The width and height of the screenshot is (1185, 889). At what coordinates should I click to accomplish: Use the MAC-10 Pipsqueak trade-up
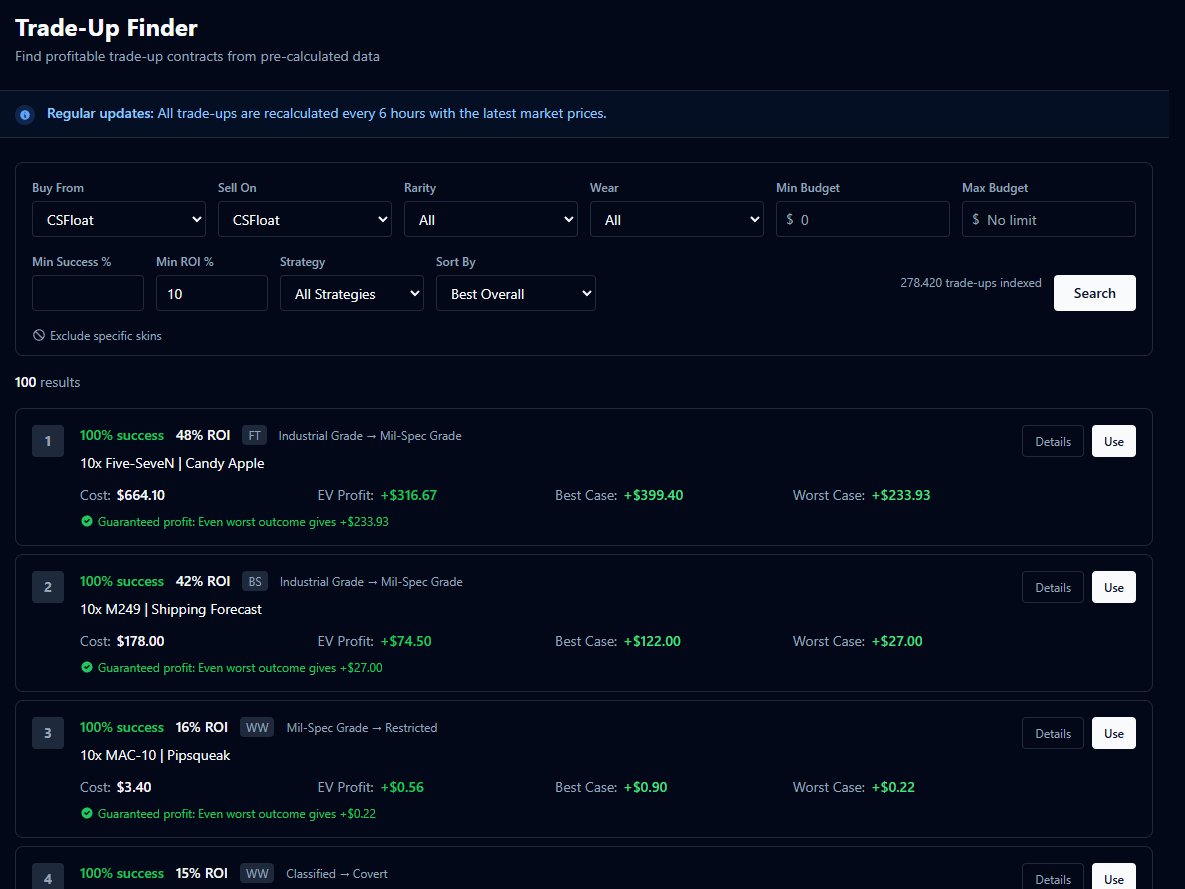(1113, 733)
